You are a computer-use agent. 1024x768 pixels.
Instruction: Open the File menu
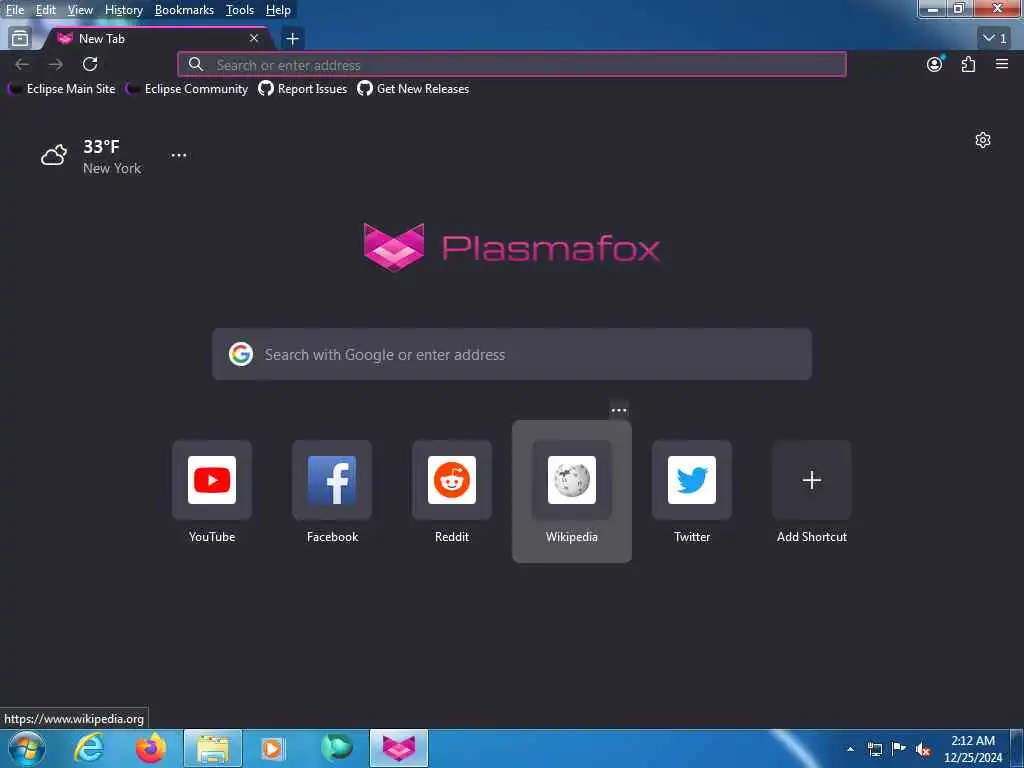(x=14, y=10)
